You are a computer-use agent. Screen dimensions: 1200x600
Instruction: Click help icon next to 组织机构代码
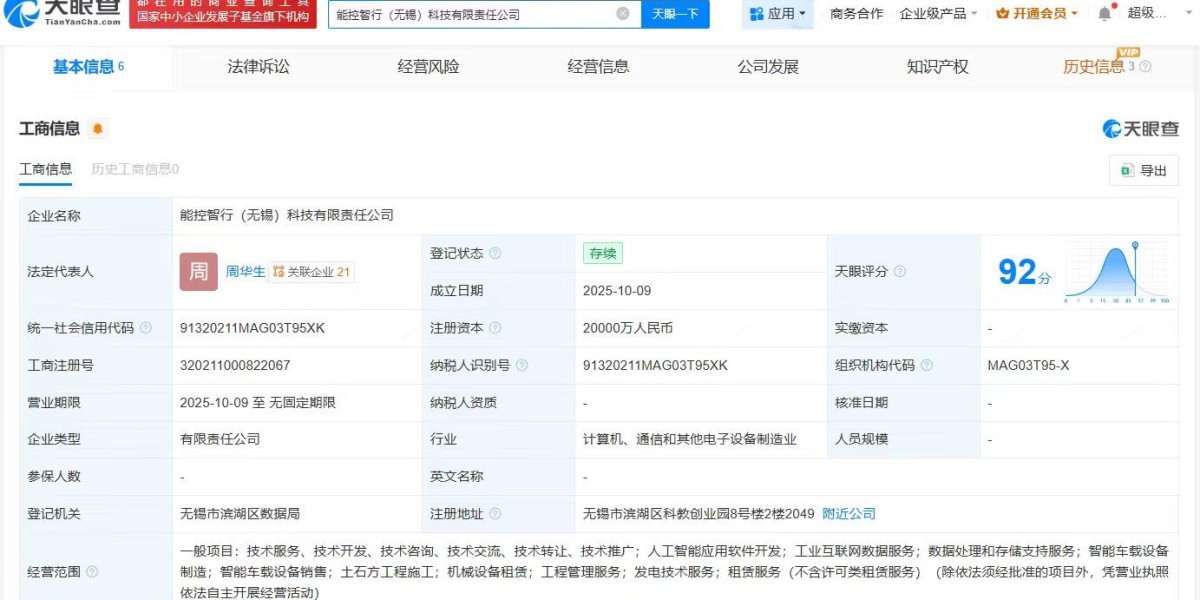coord(926,366)
